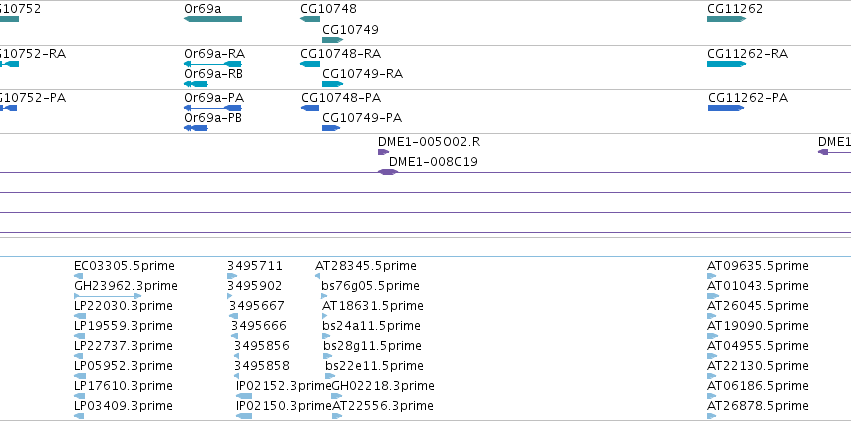Viewport: 851px width, 421px height.
Task: Click the IP02152.3prime EST glyph
Action: pos(244,396)
